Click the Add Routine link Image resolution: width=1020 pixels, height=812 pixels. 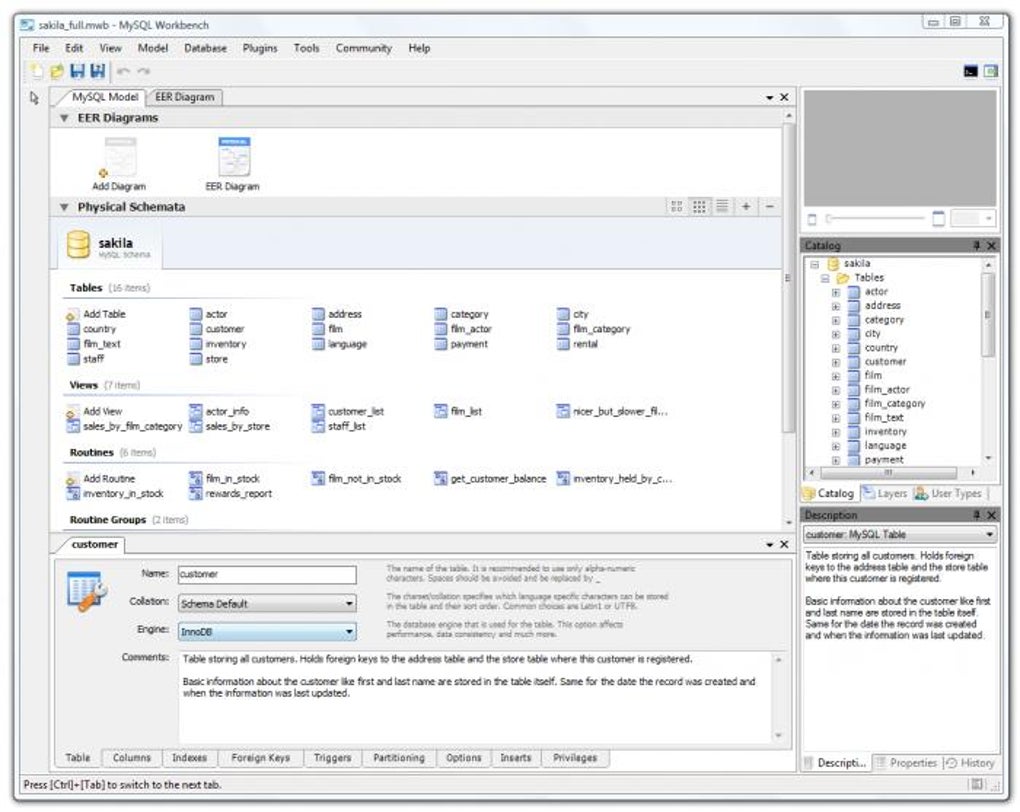(108, 479)
